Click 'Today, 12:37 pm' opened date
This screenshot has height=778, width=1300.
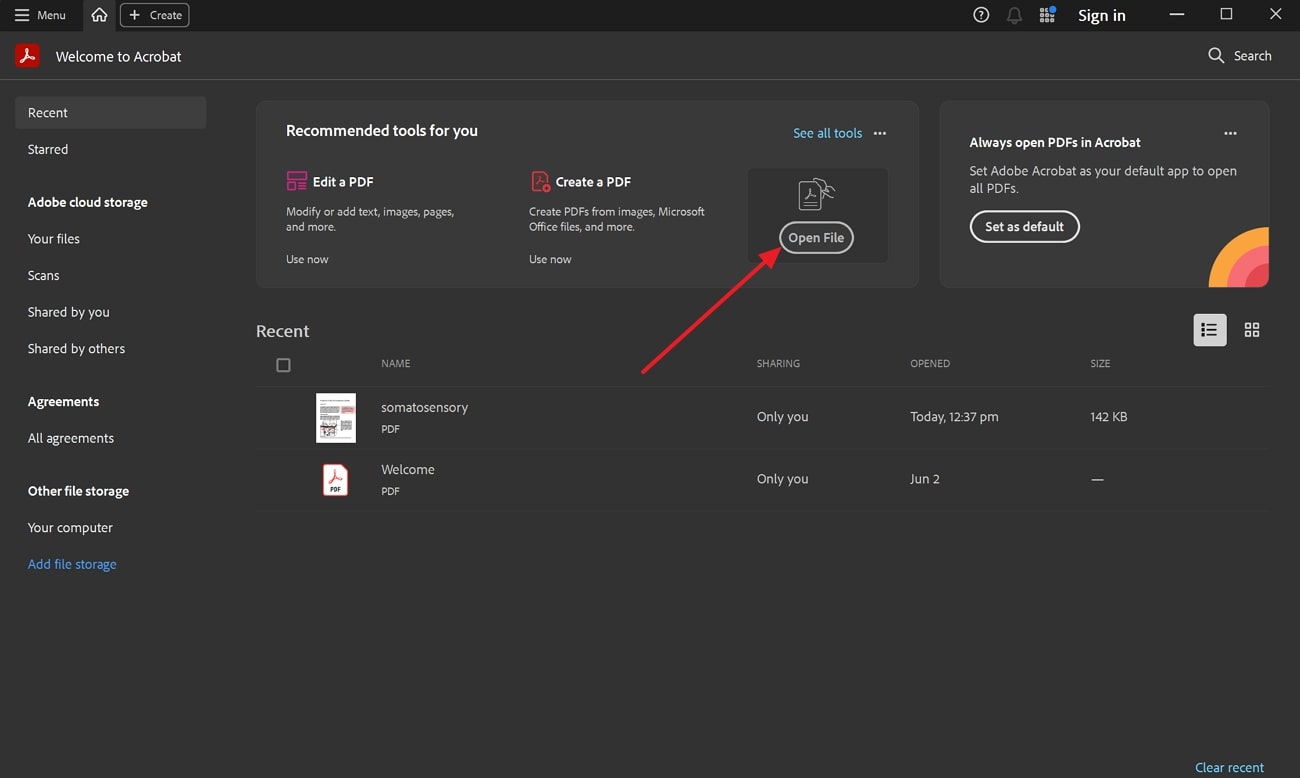pos(954,417)
